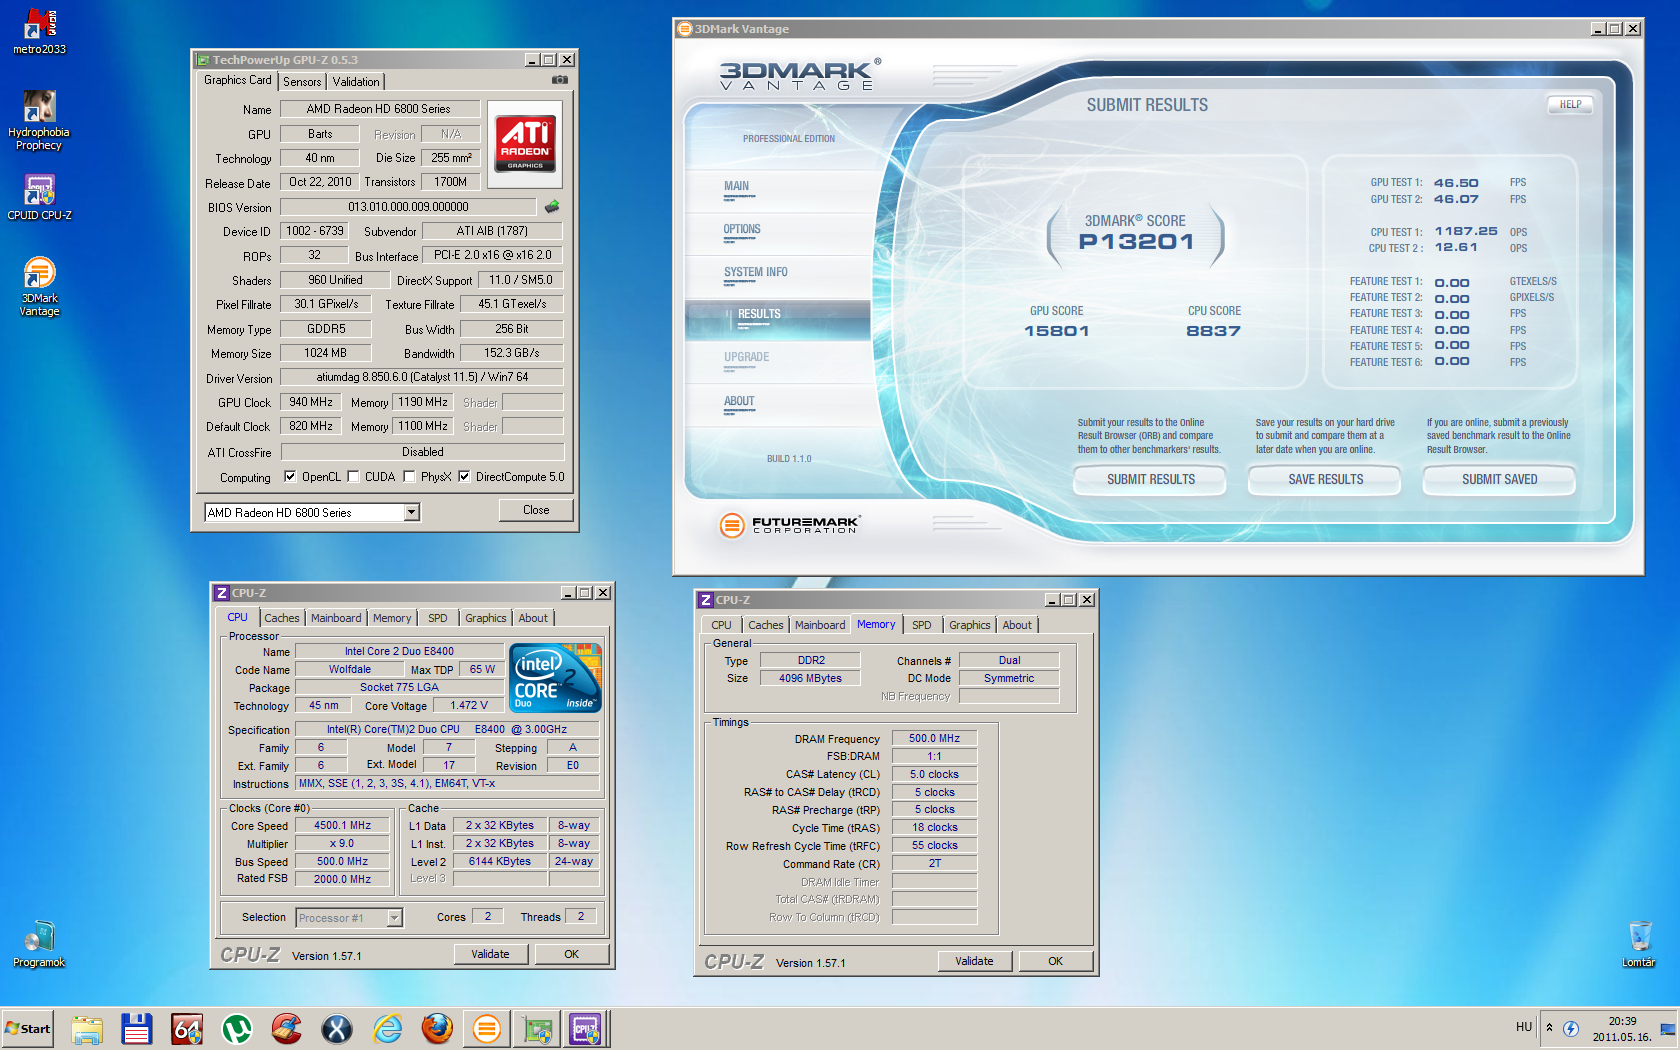Image resolution: width=1680 pixels, height=1050 pixels.
Task: Toggle the PhysX checkbox in GPU-Z
Action: pyautogui.click(x=409, y=476)
